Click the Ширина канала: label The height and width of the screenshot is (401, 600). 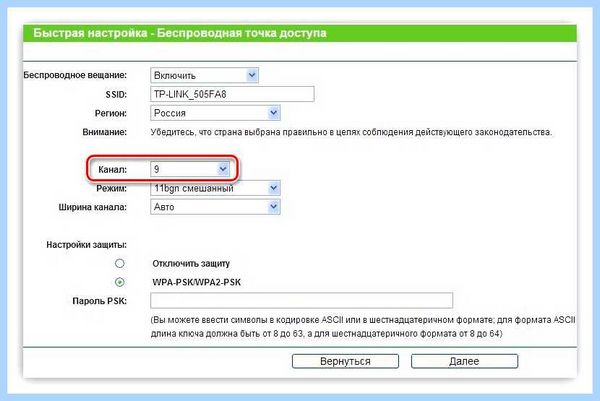(x=93, y=207)
